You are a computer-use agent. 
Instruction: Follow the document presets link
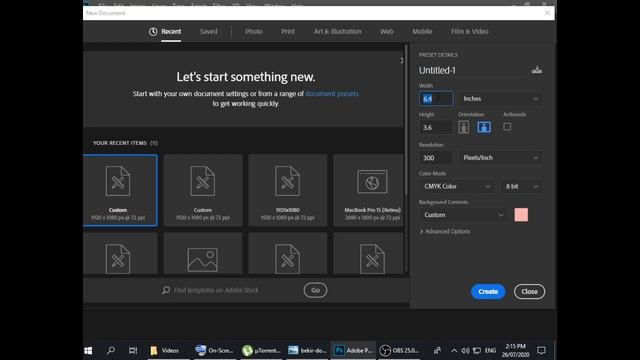click(332, 93)
